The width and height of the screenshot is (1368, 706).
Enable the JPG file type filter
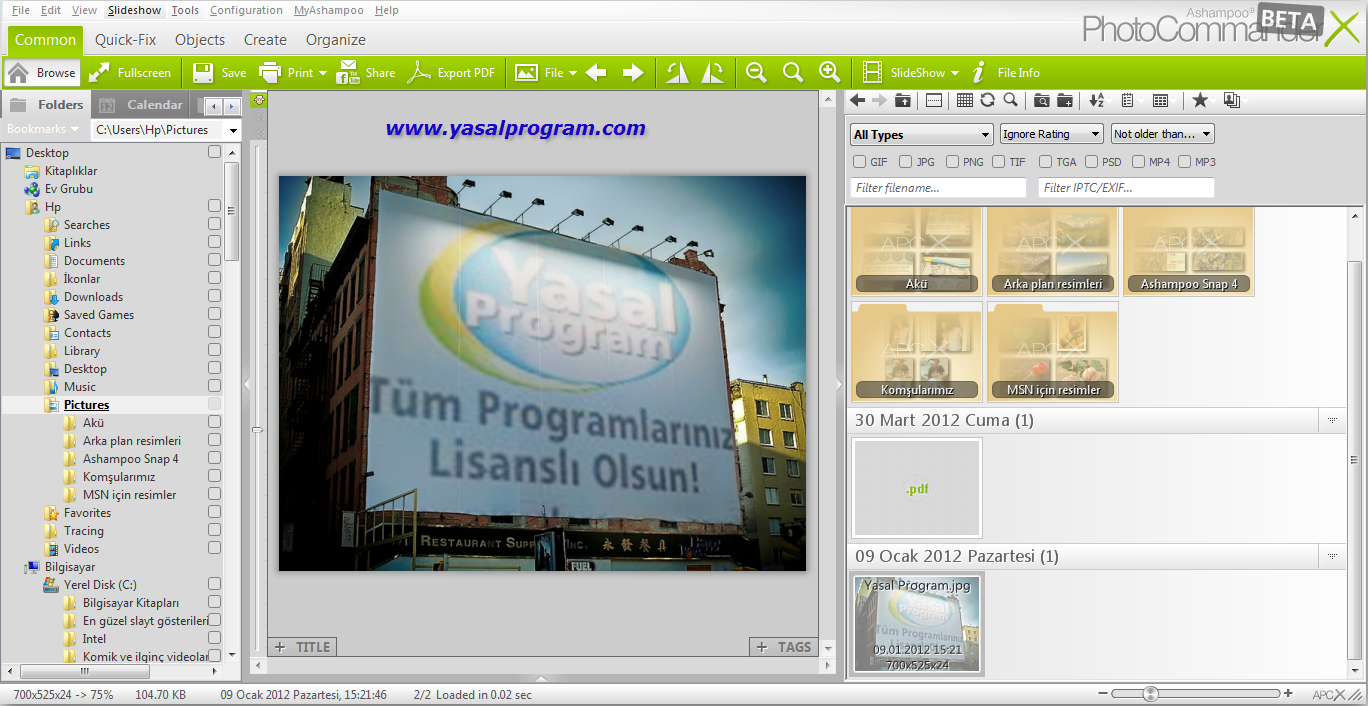(x=905, y=162)
